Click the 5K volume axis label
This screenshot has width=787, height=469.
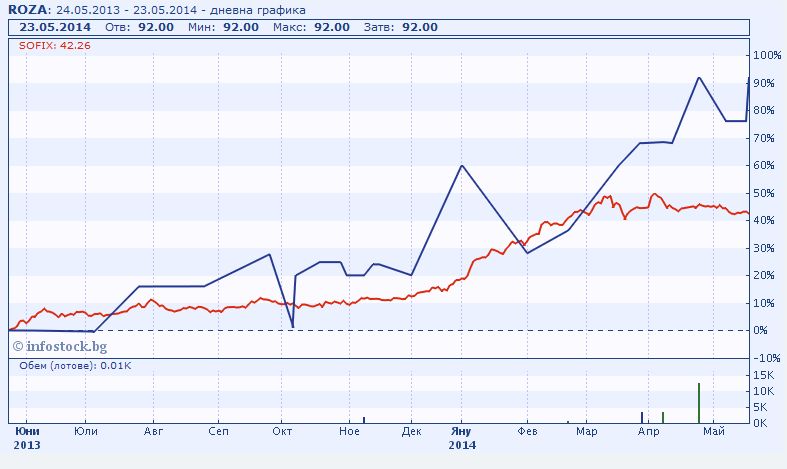click(x=761, y=407)
